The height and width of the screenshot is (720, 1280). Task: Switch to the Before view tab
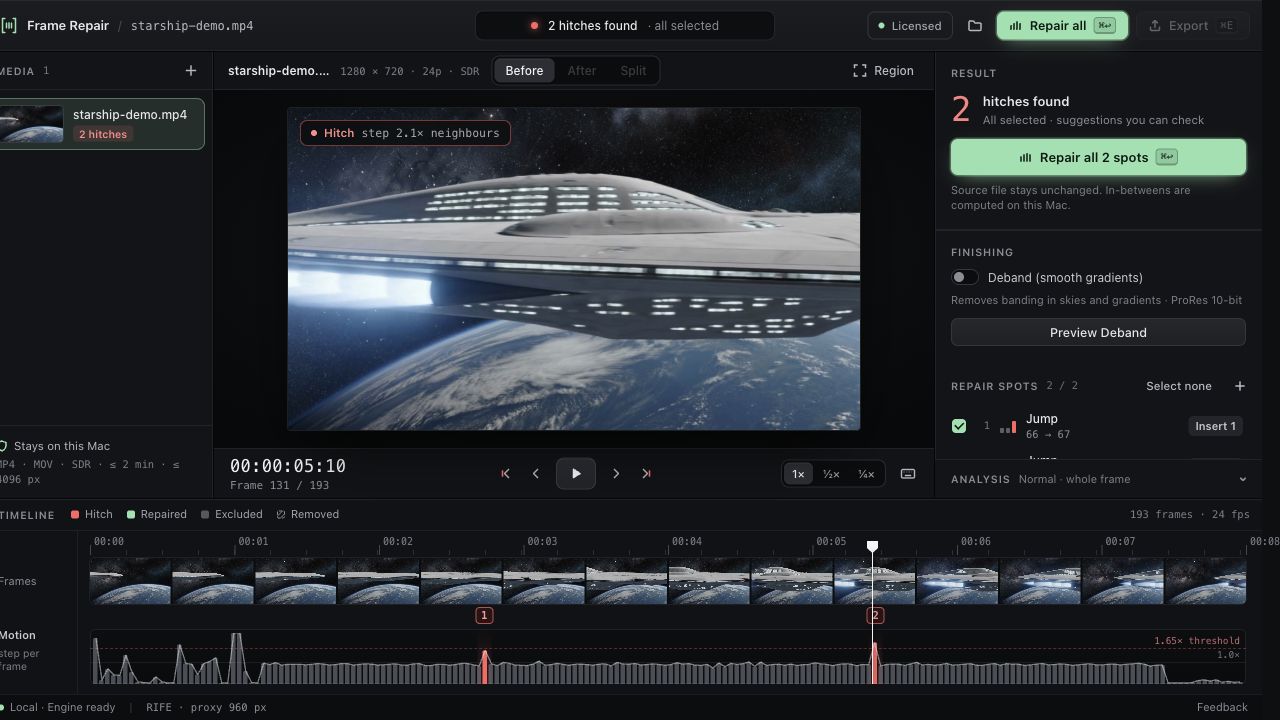(x=524, y=71)
